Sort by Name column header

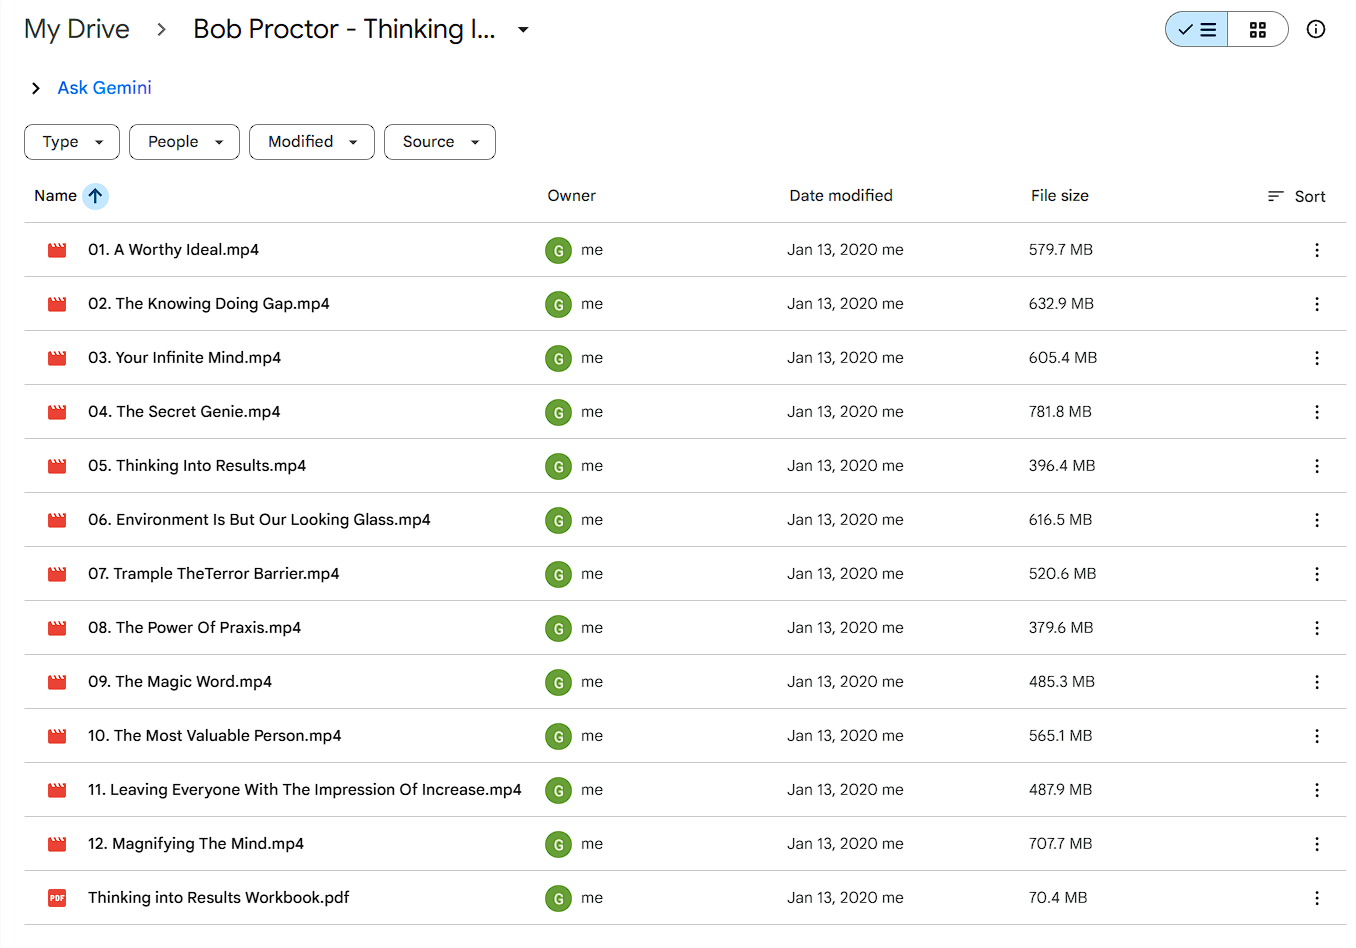(x=55, y=196)
